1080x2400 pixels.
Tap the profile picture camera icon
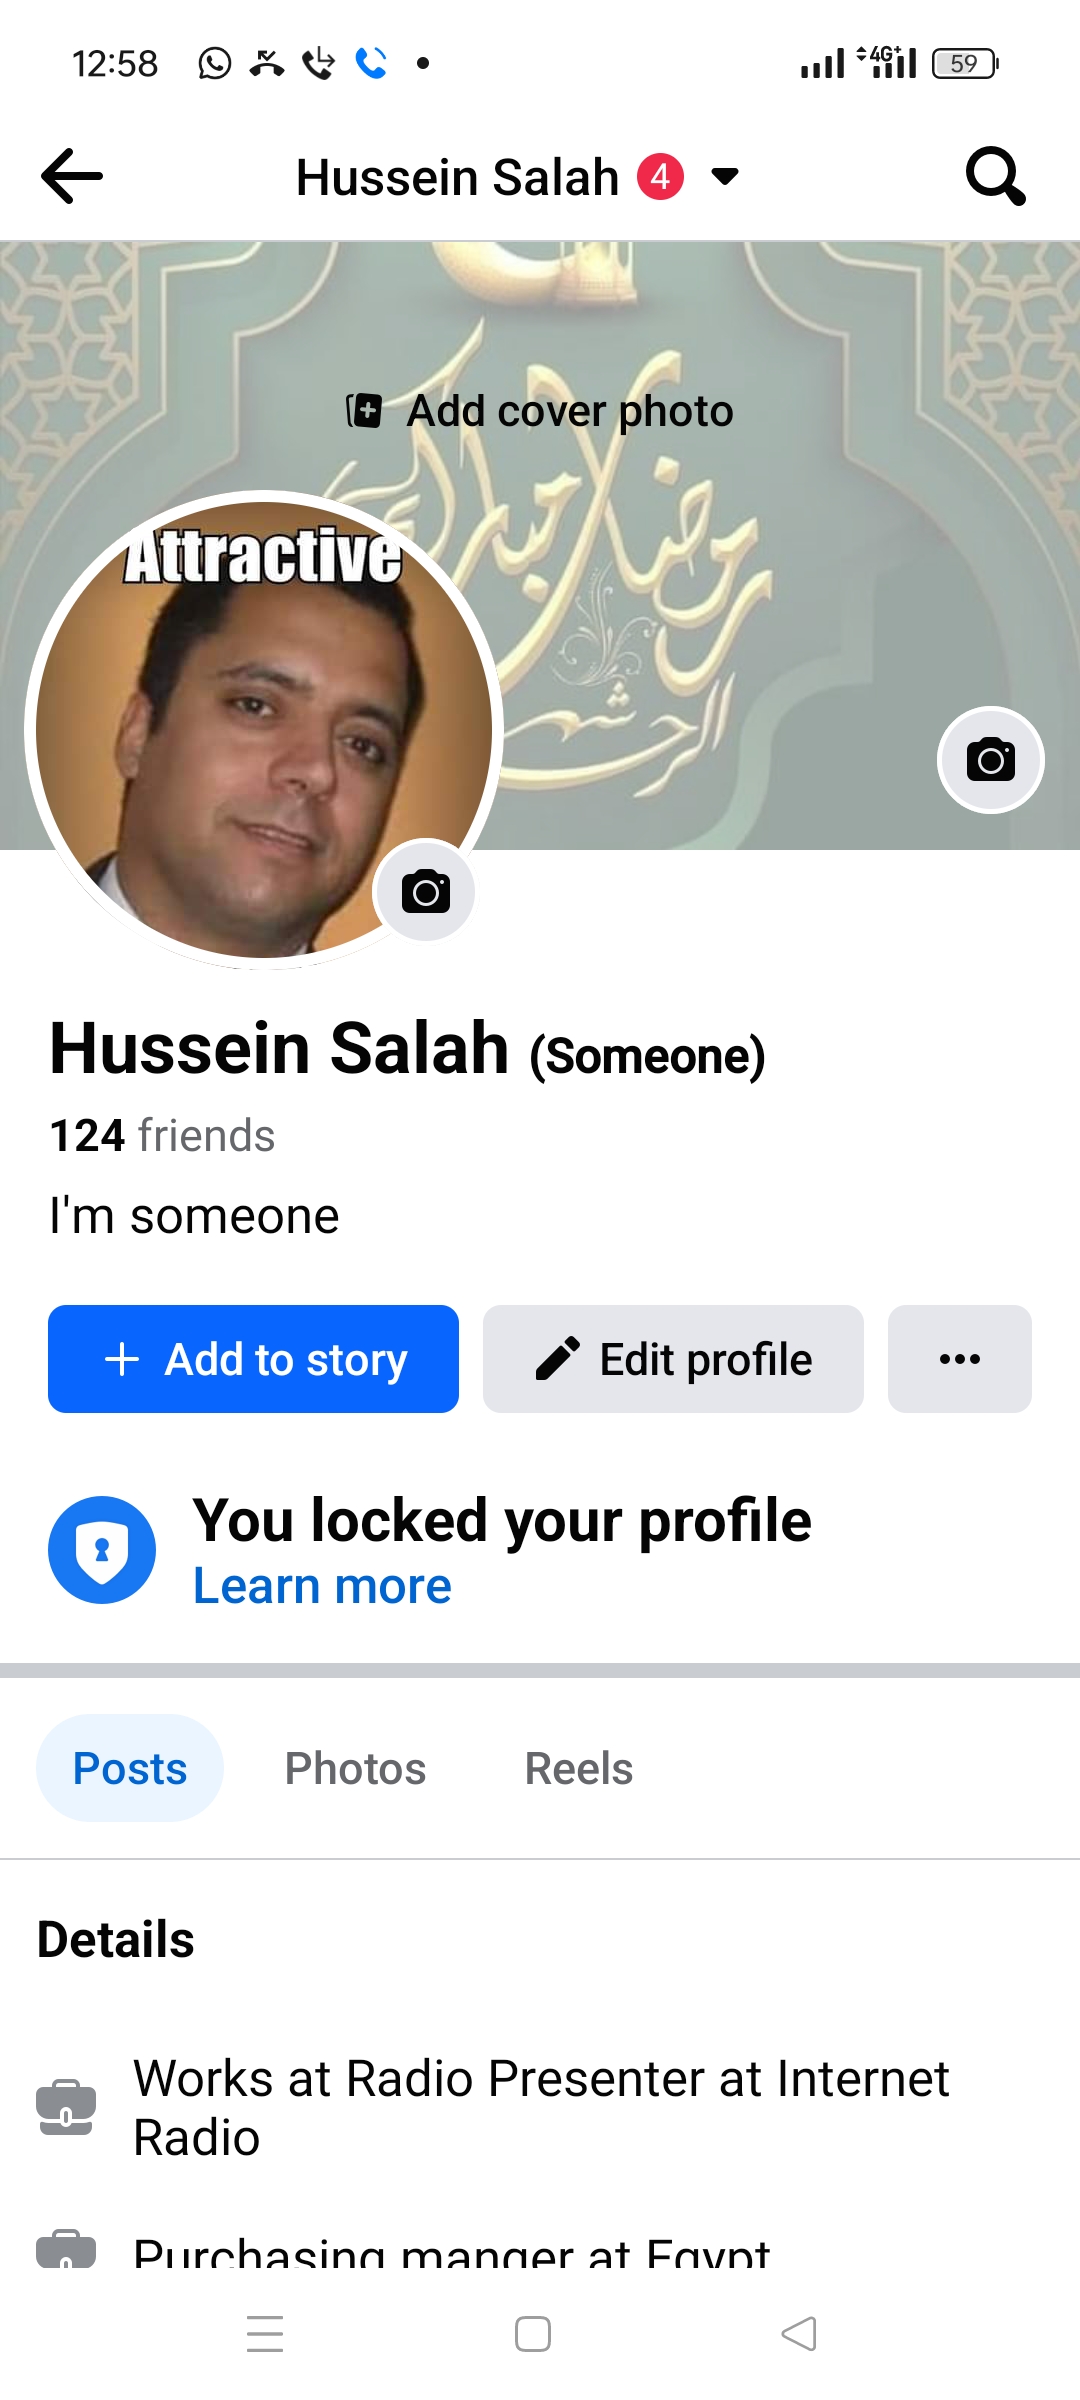426,891
